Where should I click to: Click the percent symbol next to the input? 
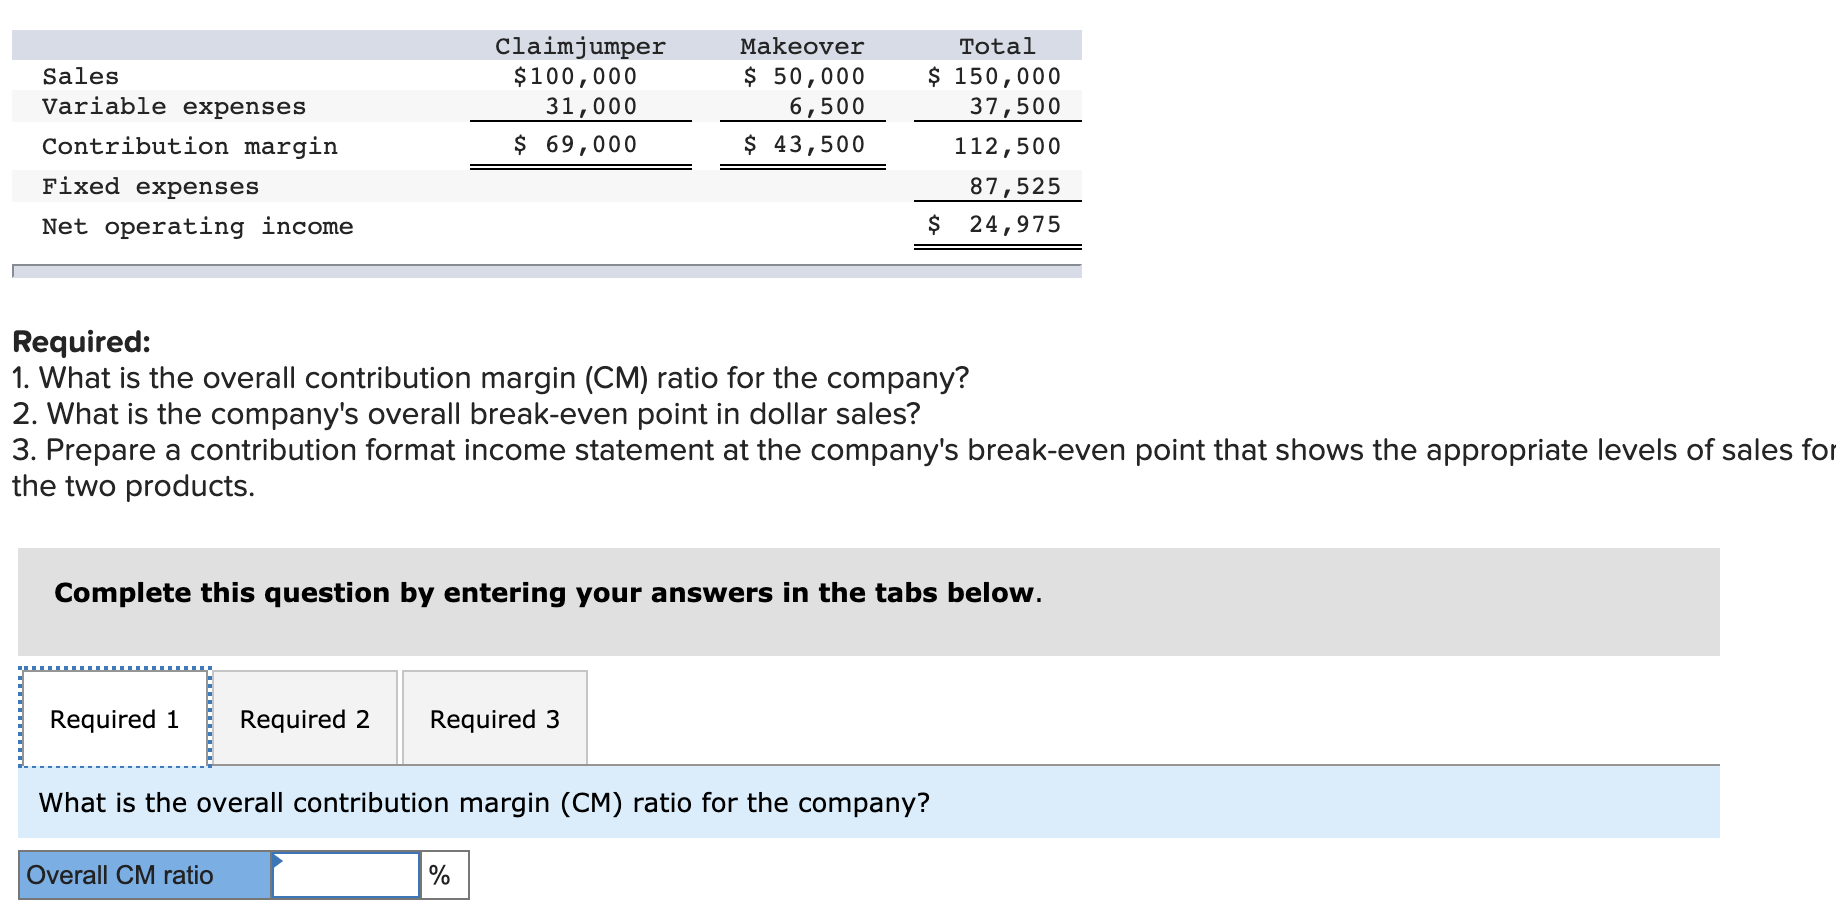coord(440,873)
